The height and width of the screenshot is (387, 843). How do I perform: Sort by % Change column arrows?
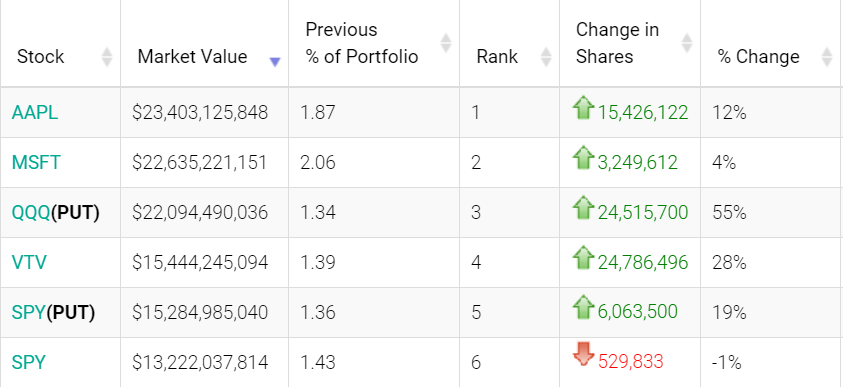tap(827, 56)
